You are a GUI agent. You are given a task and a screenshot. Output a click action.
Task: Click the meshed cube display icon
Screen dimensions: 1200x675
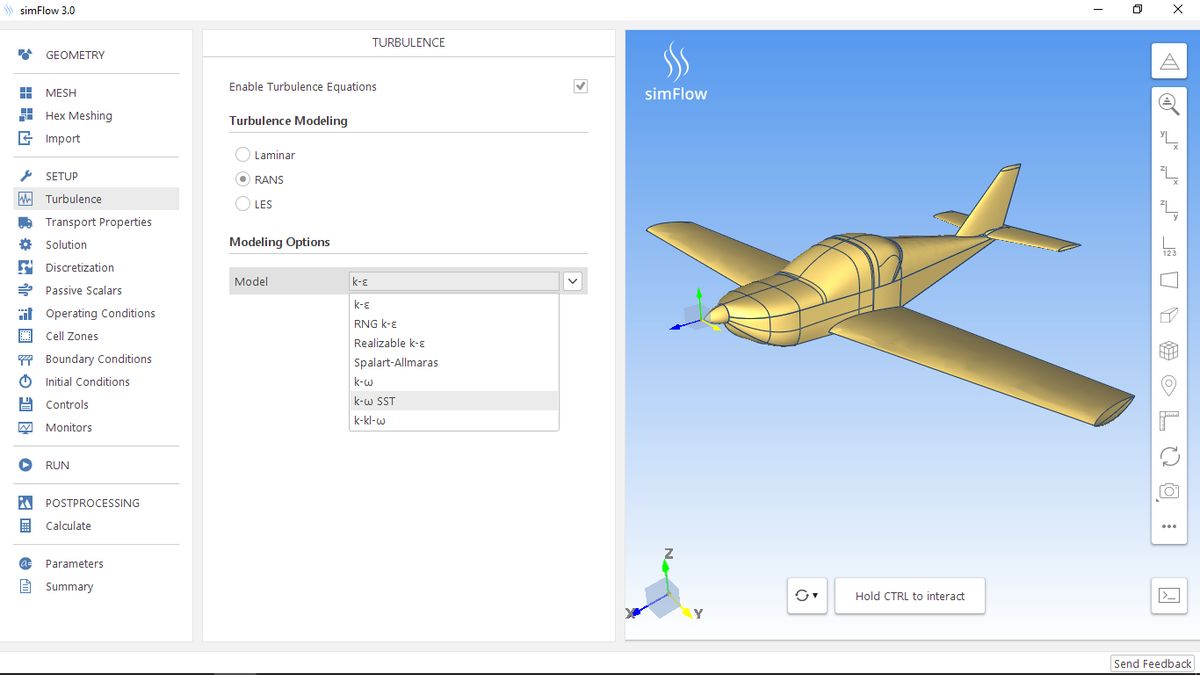click(x=1168, y=351)
